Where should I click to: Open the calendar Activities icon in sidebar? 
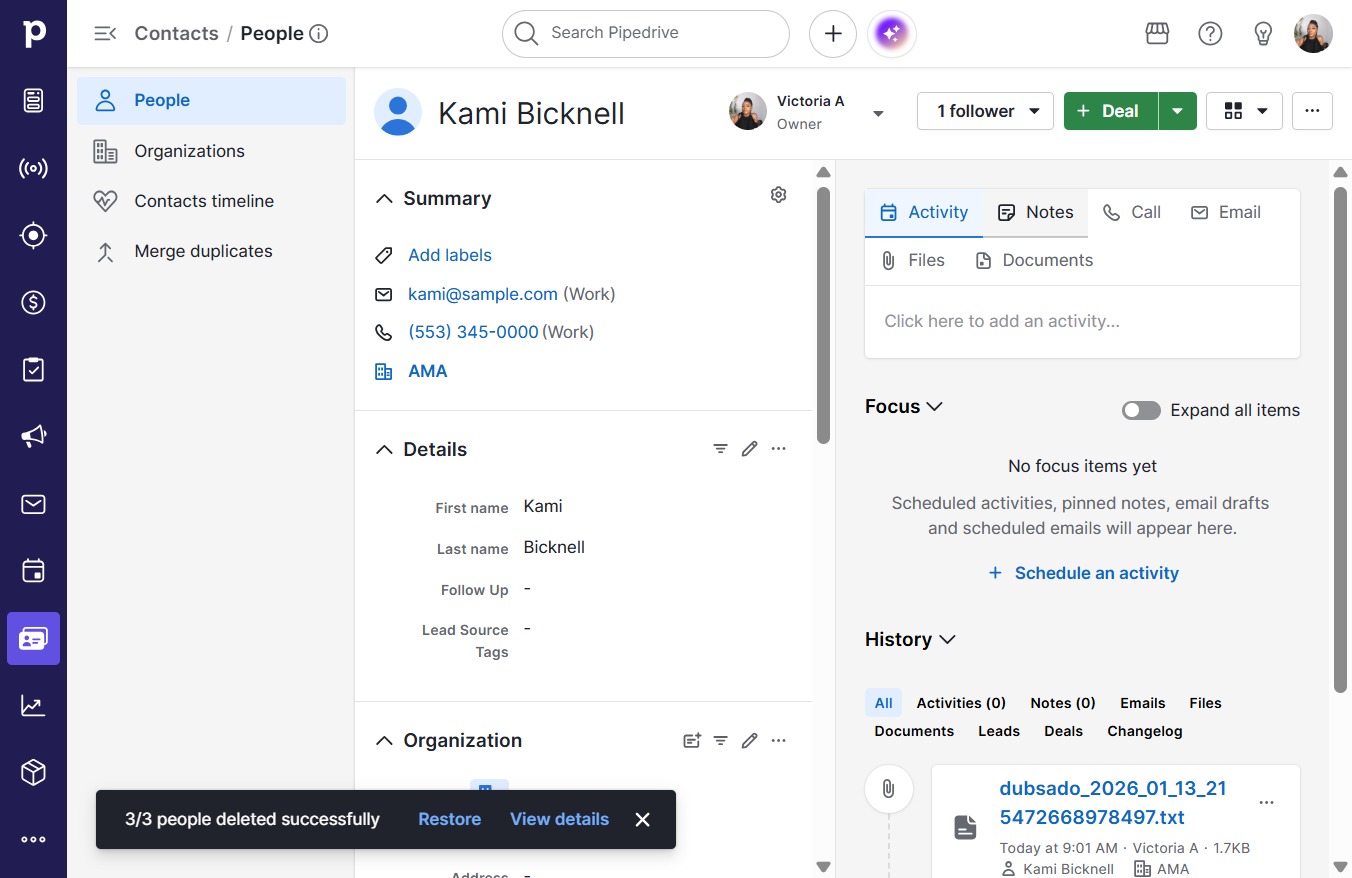[x=33, y=571]
